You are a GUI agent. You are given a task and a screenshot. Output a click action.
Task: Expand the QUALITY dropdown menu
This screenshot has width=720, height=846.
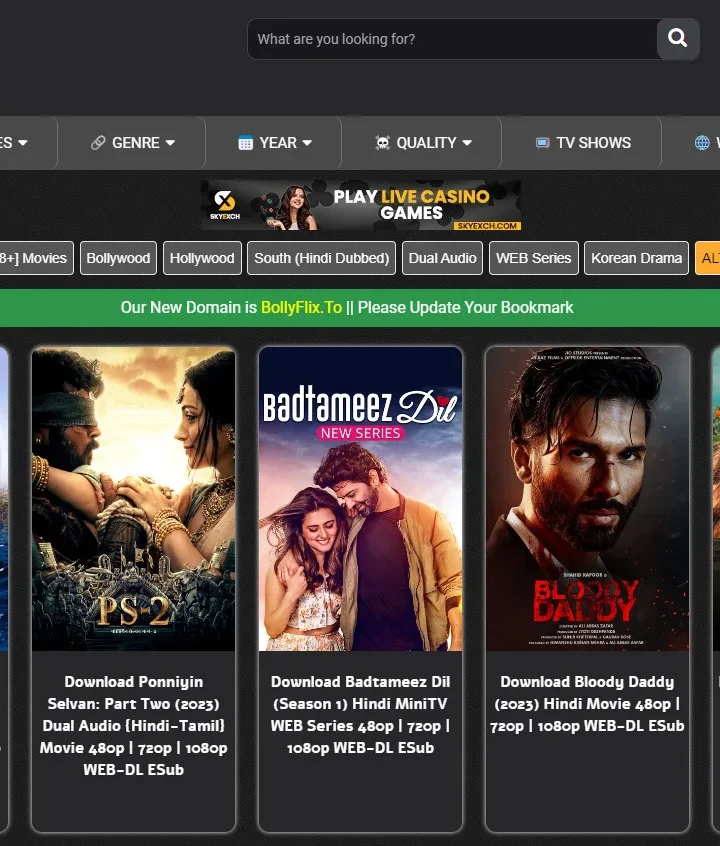[x=422, y=143]
